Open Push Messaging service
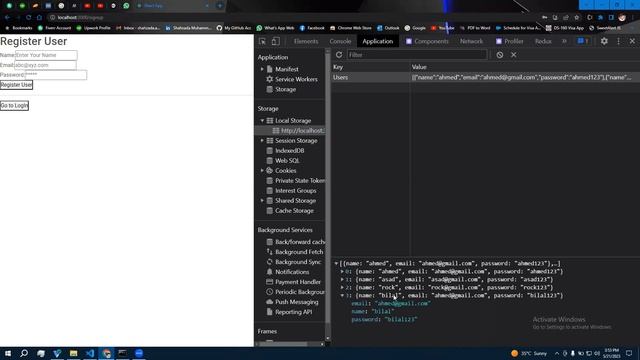 pyautogui.click(x=296, y=302)
